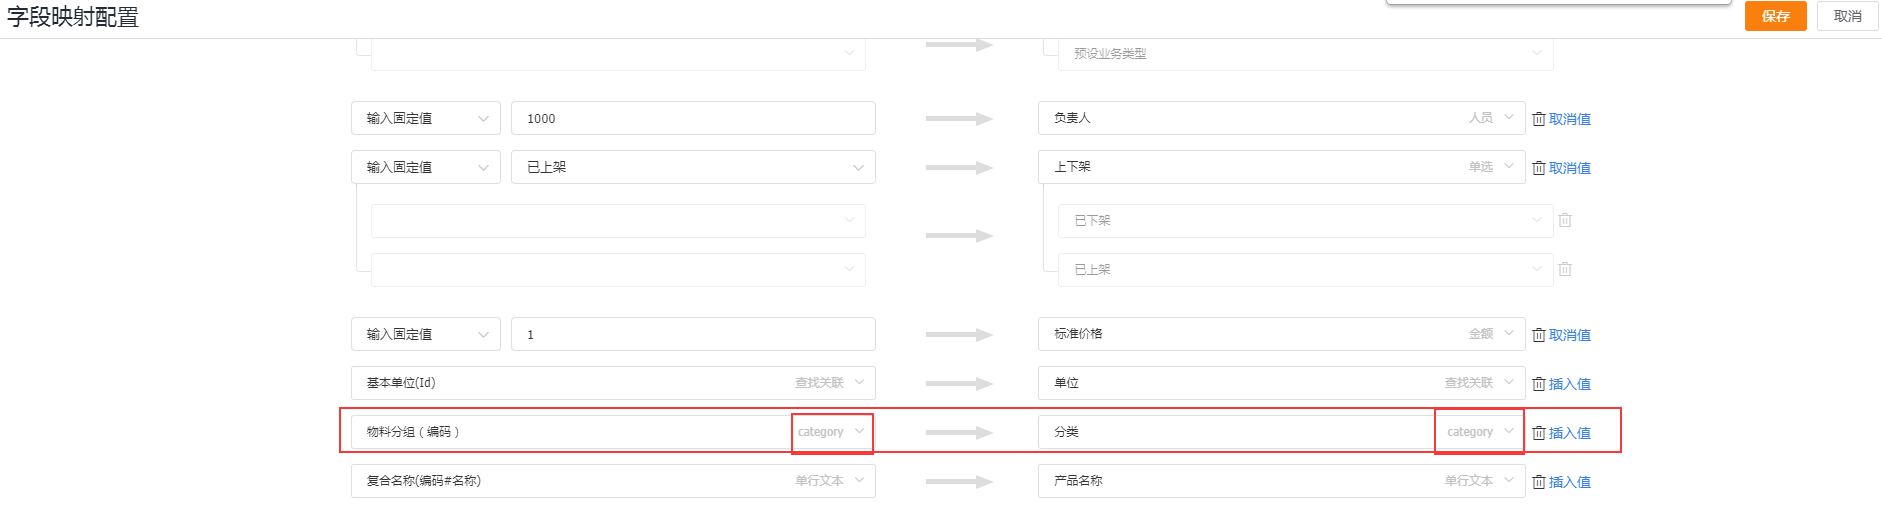Delete the 已上架 option mapping

pos(1565,269)
